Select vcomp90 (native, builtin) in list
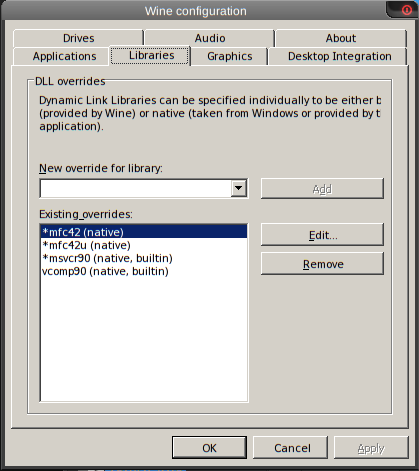 144,271
